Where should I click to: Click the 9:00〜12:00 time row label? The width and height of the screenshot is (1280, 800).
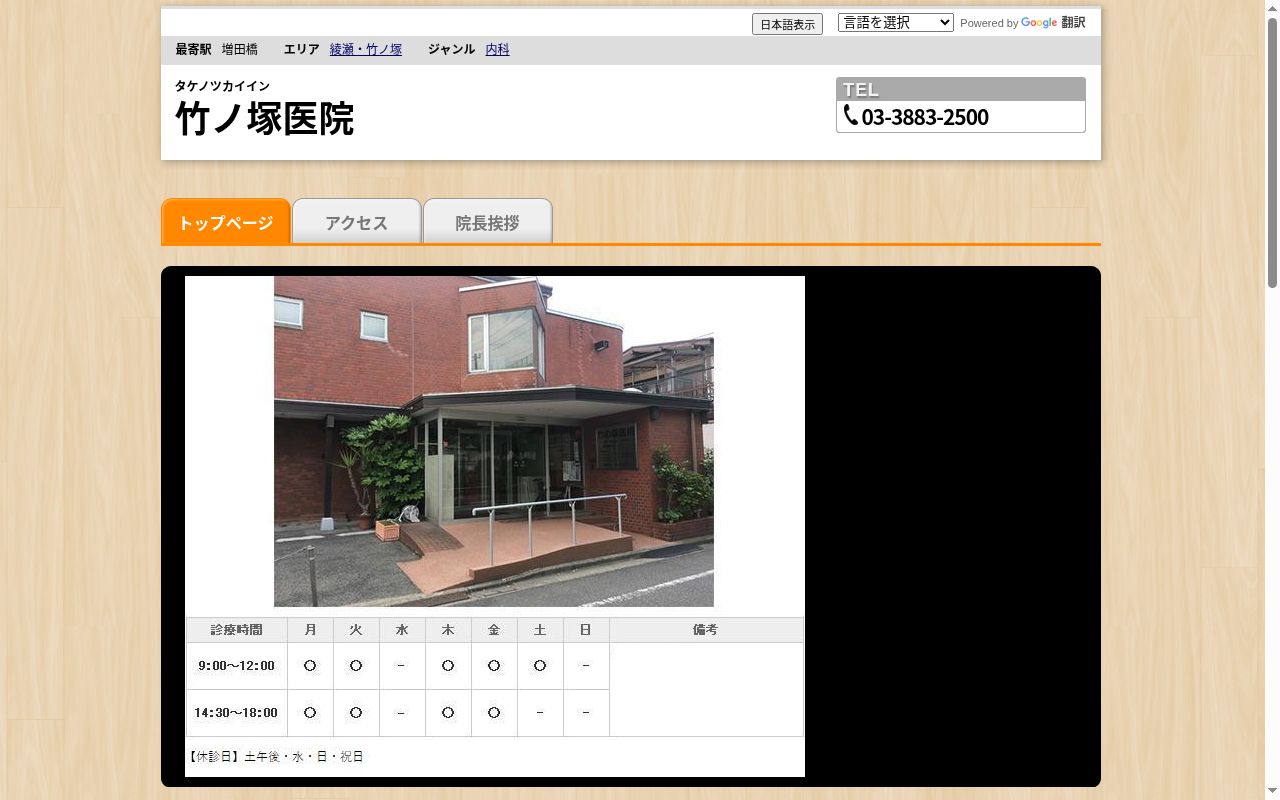click(237, 666)
